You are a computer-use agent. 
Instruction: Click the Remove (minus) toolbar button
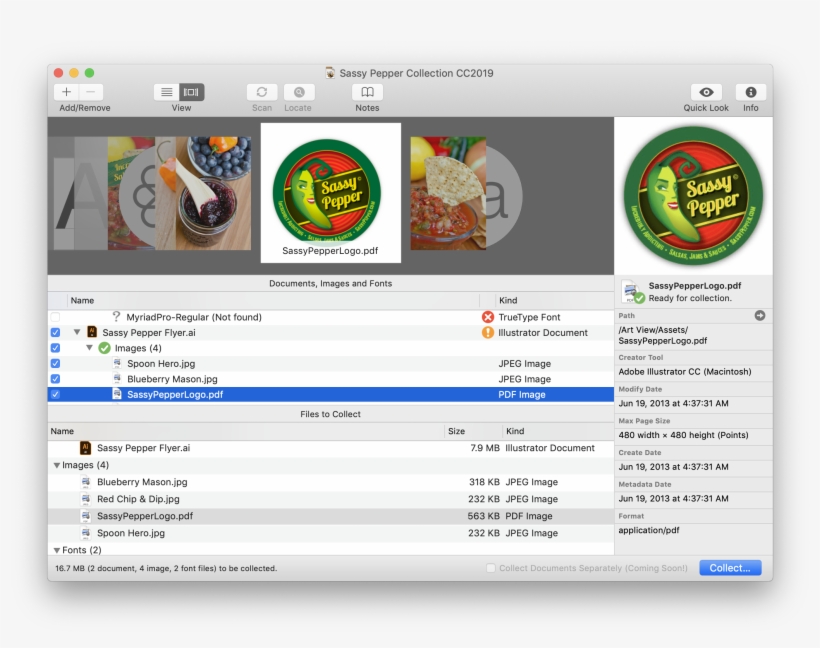(91, 92)
